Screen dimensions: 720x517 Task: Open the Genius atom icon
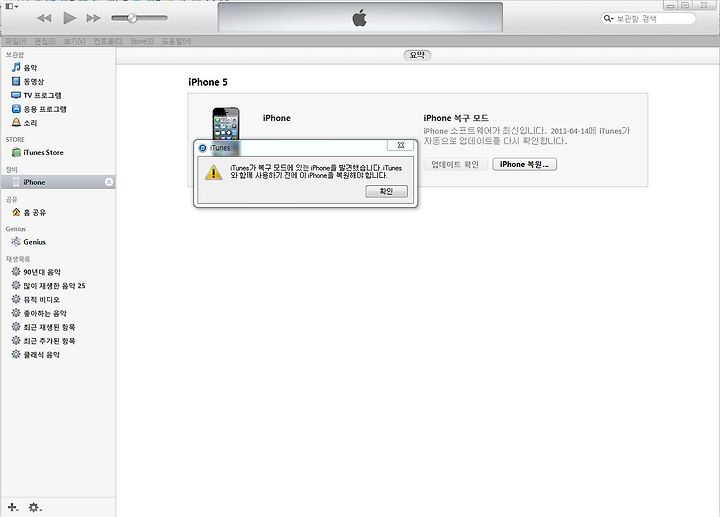tap(16, 242)
